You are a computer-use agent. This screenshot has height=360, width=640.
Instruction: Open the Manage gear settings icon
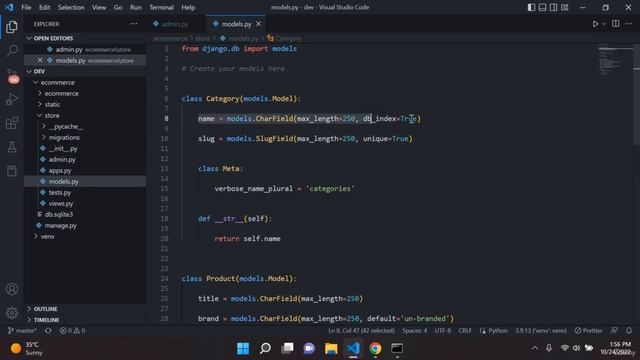pos(12,313)
